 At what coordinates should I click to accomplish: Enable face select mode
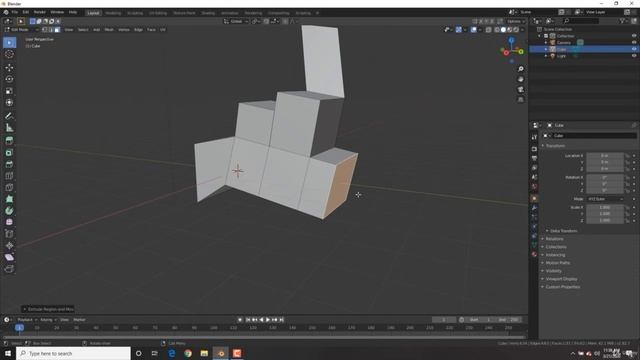click(x=57, y=30)
